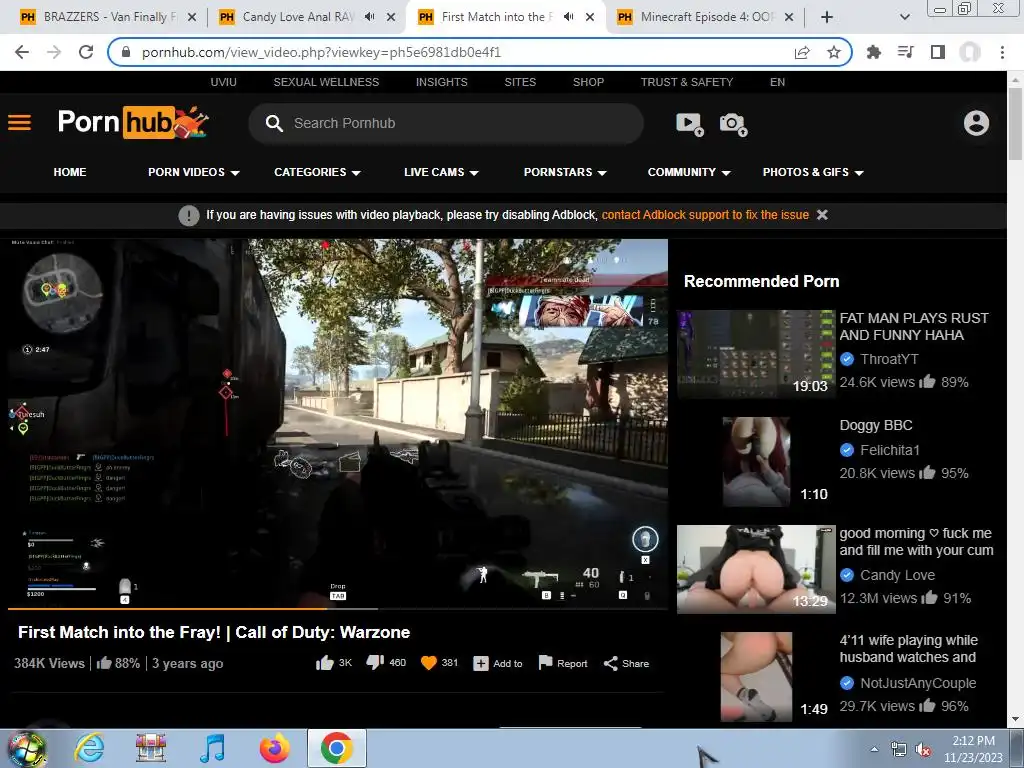The image size is (1024, 768).
Task: Mute audio on the First Match tab
Action: point(569,17)
